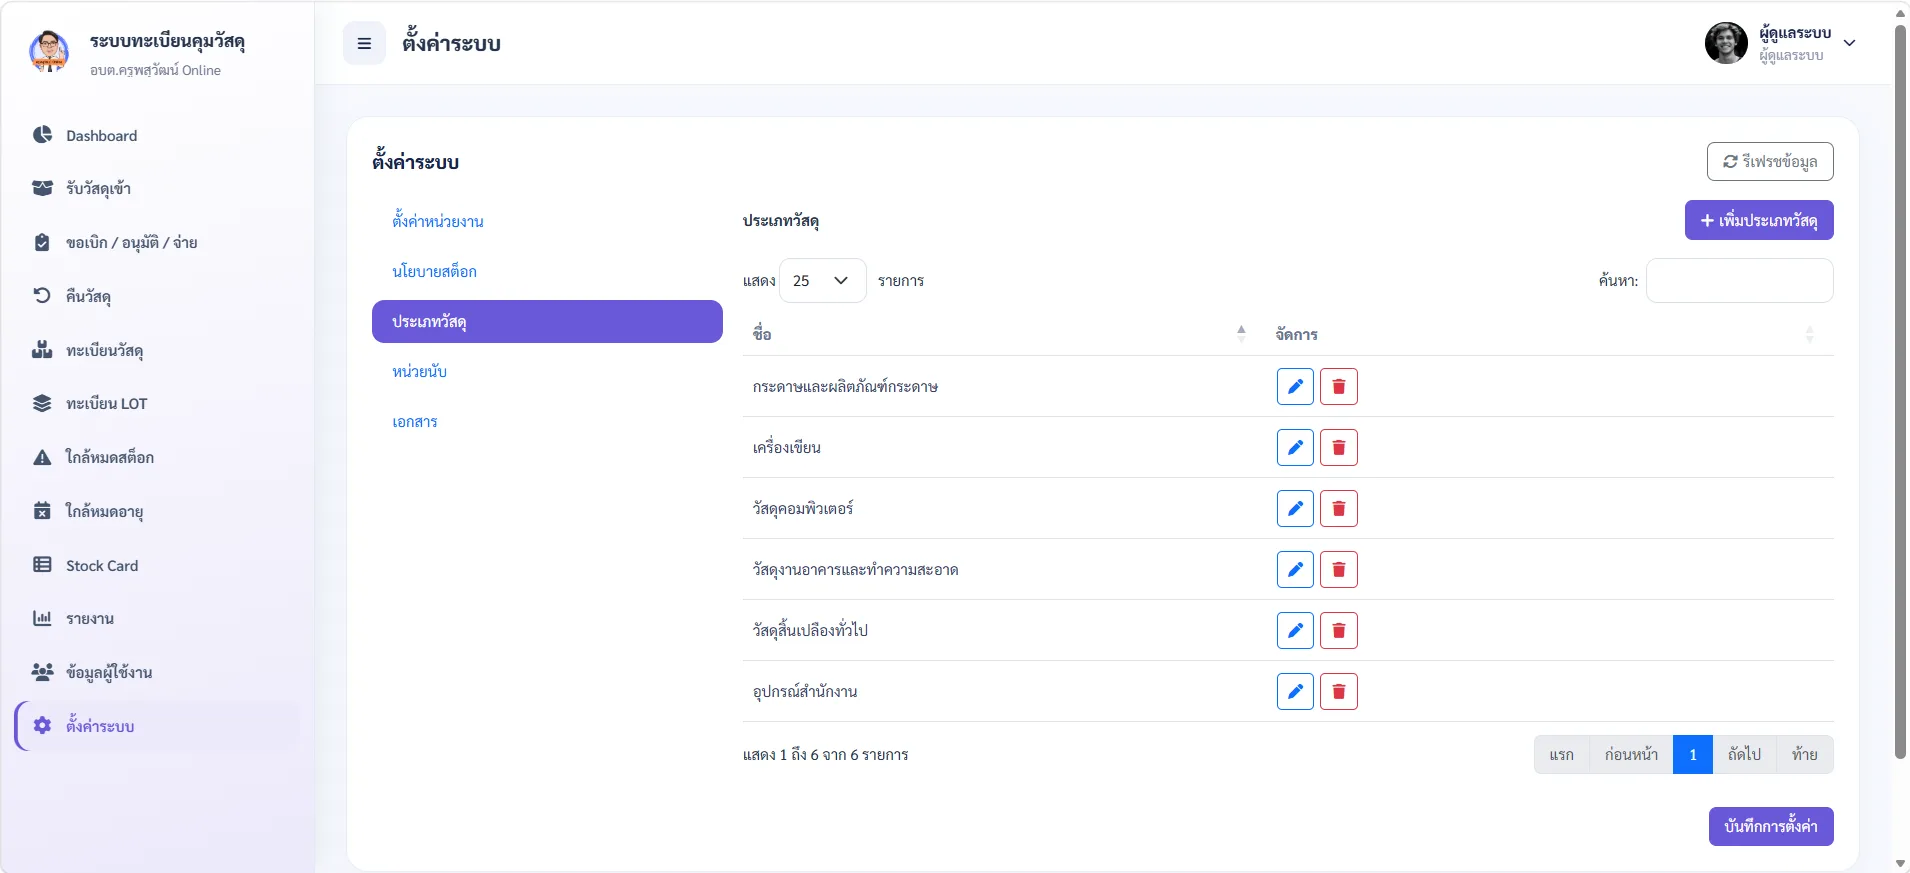
Task: Switch to นโยบายสต็อก settings tab
Action: pos(547,271)
